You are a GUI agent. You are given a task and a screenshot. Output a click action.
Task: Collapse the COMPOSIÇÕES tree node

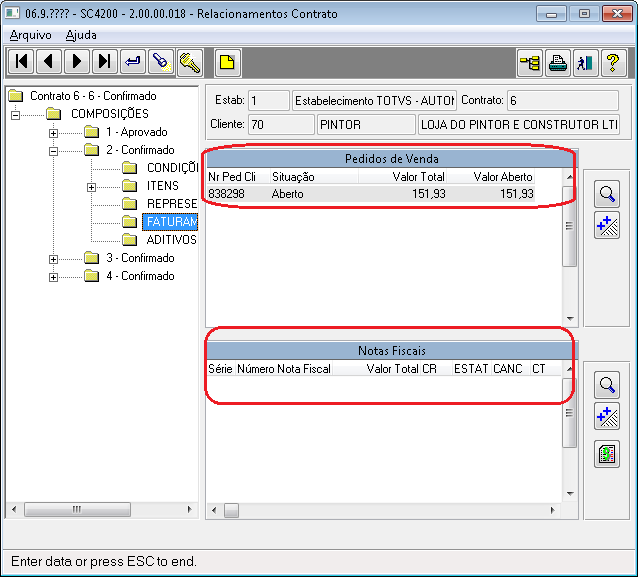tap(15, 115)
